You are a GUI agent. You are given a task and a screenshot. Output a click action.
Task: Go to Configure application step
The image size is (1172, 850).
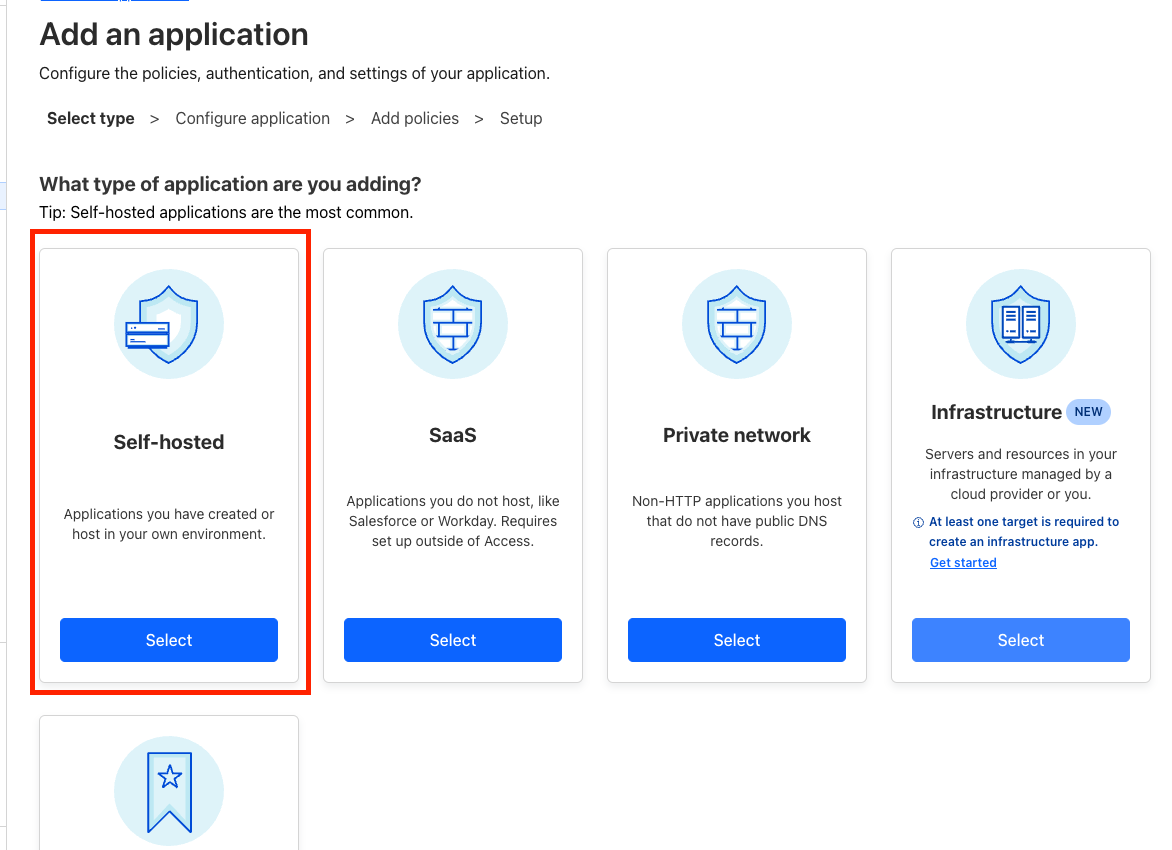[253, 119]
